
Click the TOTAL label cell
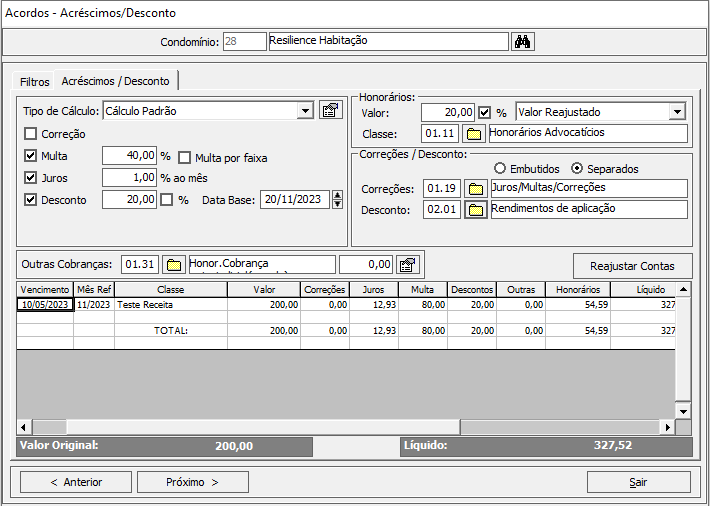(171, 331)
